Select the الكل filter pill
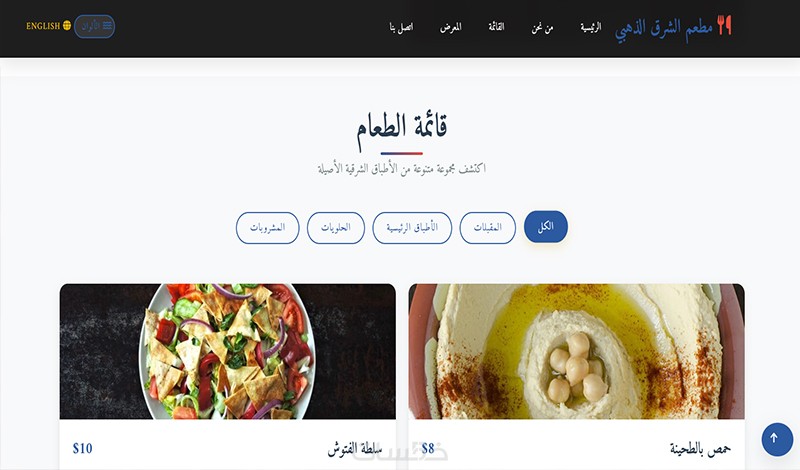 tap(545, 227)
